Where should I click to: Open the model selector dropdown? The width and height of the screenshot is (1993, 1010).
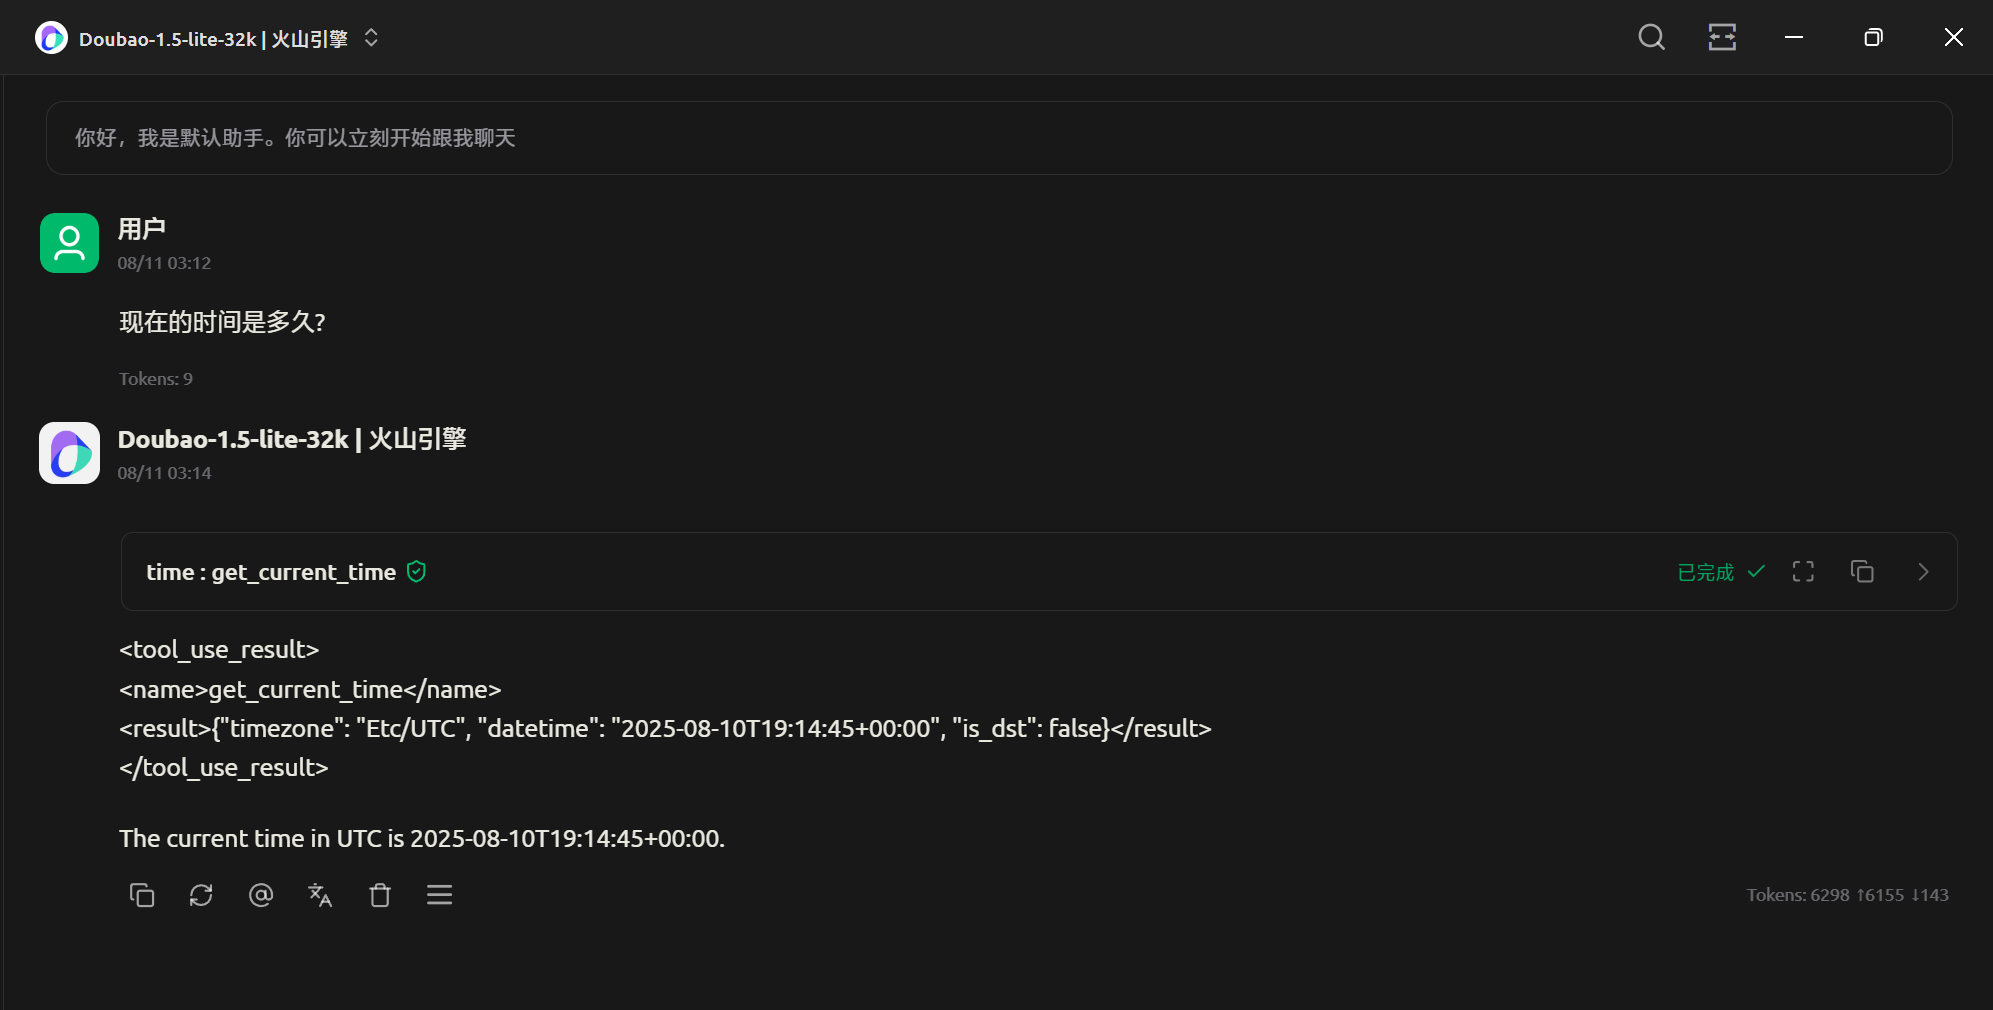tap(371, 38)
